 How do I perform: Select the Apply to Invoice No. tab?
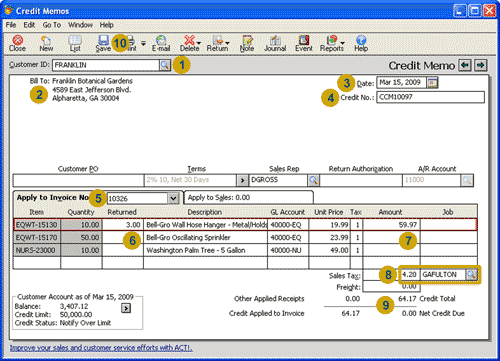(53, 197)
